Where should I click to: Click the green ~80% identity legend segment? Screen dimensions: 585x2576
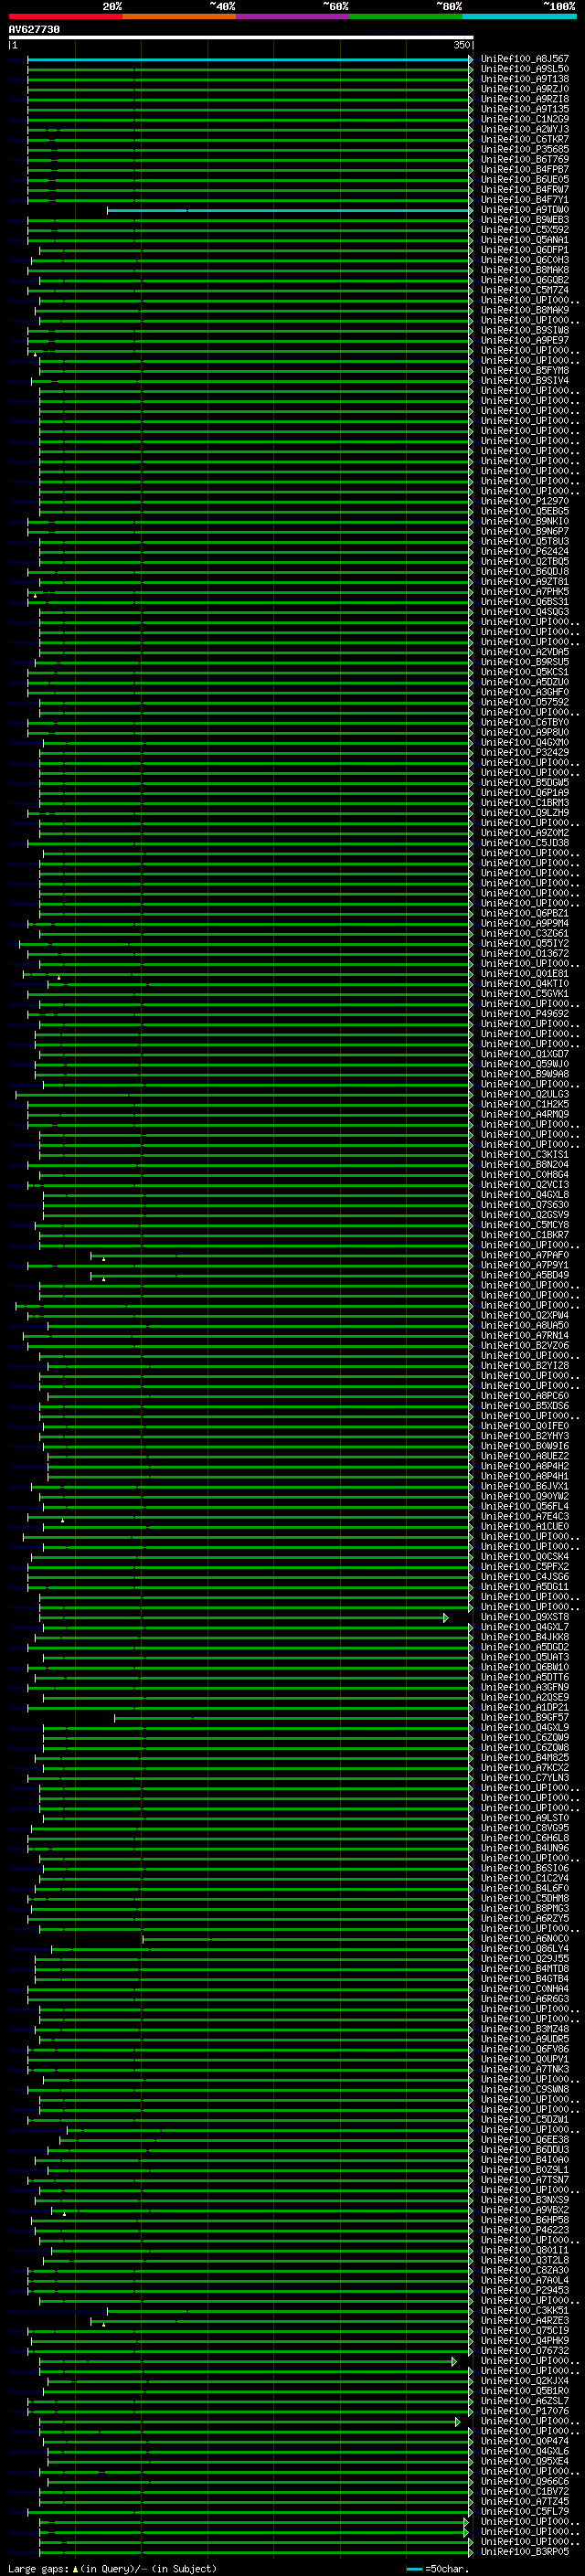click(x=406, y=16)
